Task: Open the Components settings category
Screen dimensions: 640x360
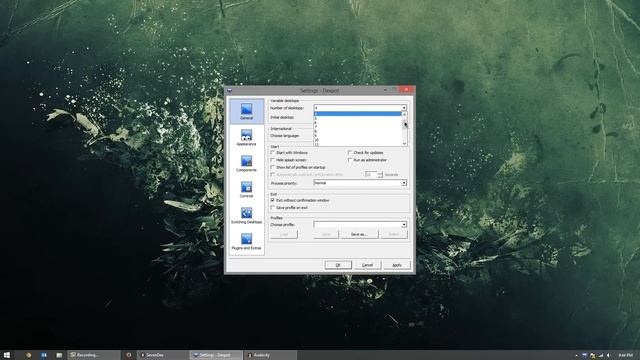Action: [247, 163]
